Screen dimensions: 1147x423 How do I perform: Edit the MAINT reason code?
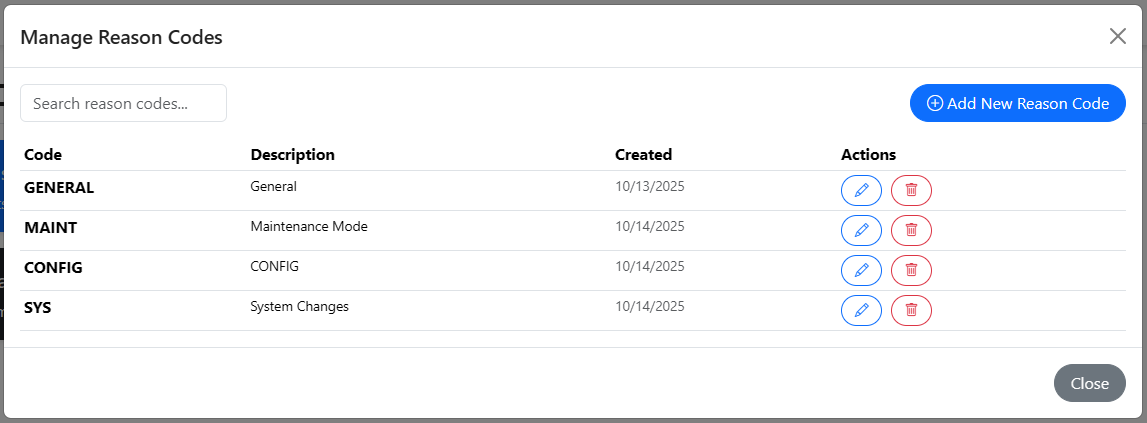861,230
